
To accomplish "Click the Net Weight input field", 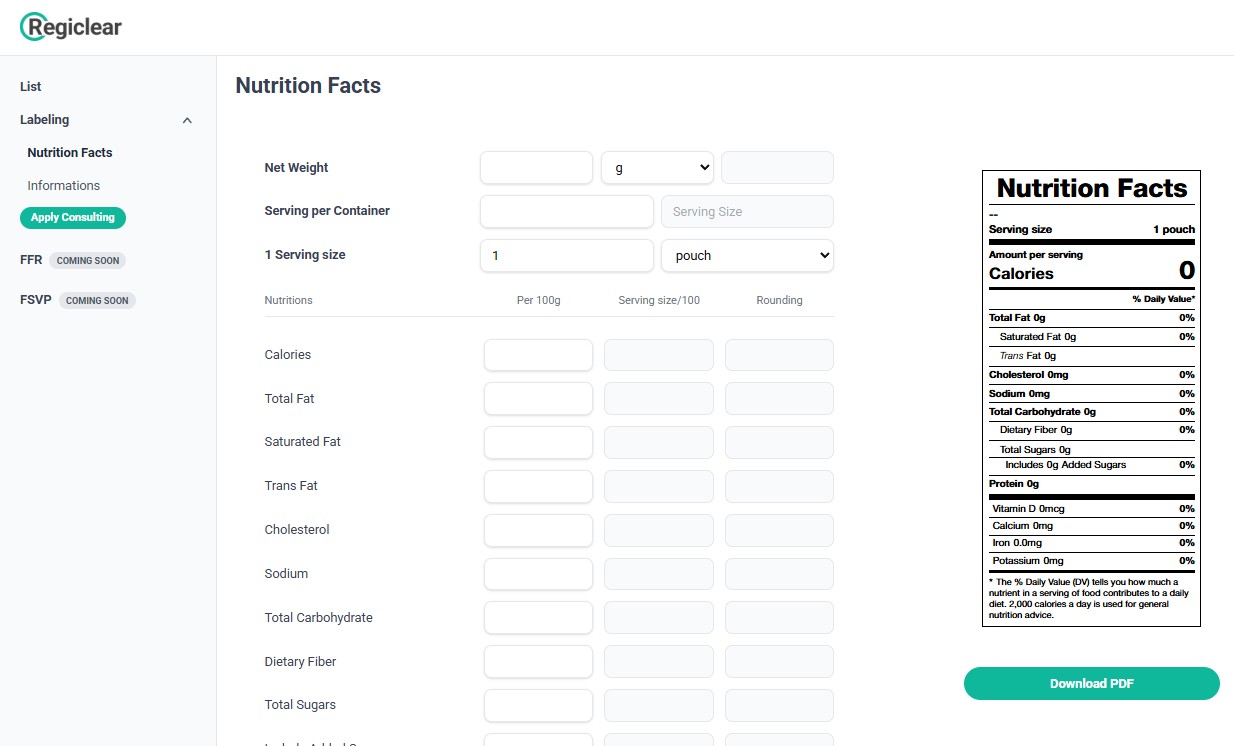I will click(x=536, y=168).
